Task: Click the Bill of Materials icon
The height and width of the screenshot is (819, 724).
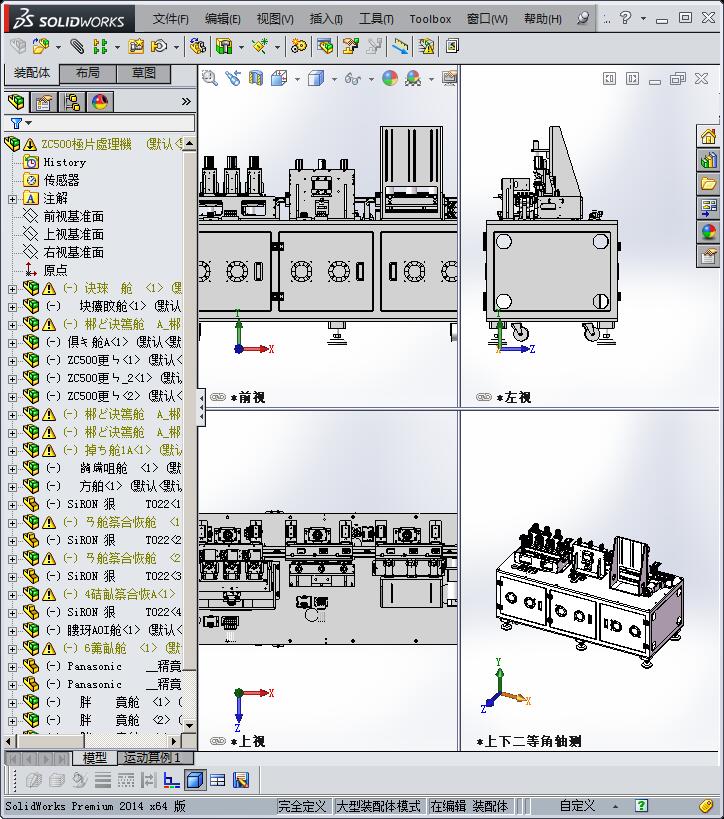Action: coord(325,46)
